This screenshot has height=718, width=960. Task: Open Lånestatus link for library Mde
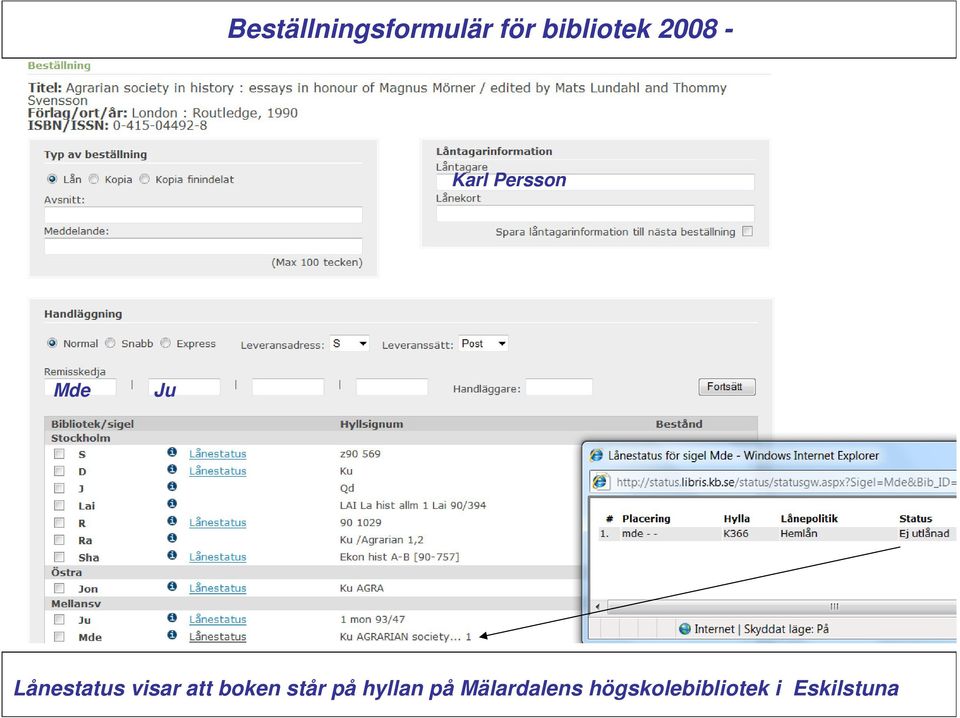pos(217,637)
